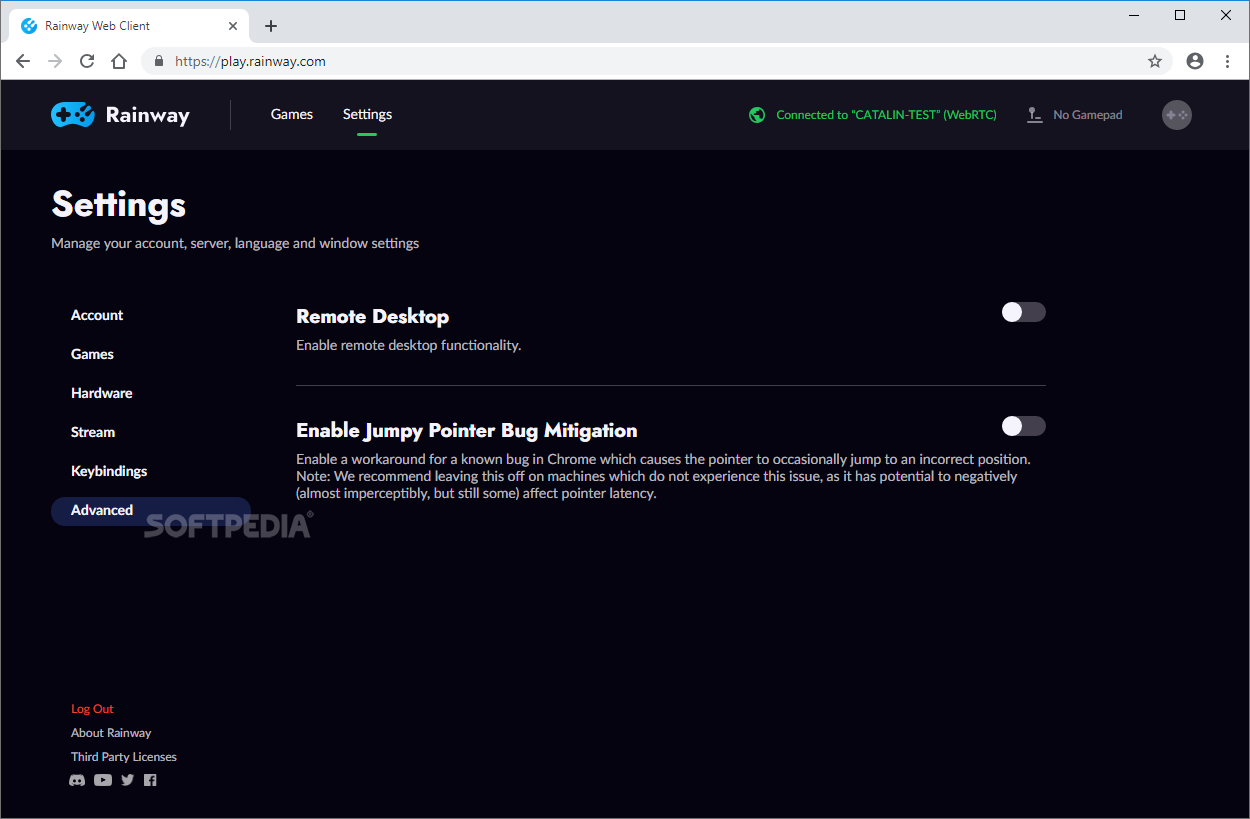The height and width of the screenshot is (819, 1250).
Task: Click 'Enable remote desktop functionality.' description
Action: pyautogui.click(x=408, y=345)
